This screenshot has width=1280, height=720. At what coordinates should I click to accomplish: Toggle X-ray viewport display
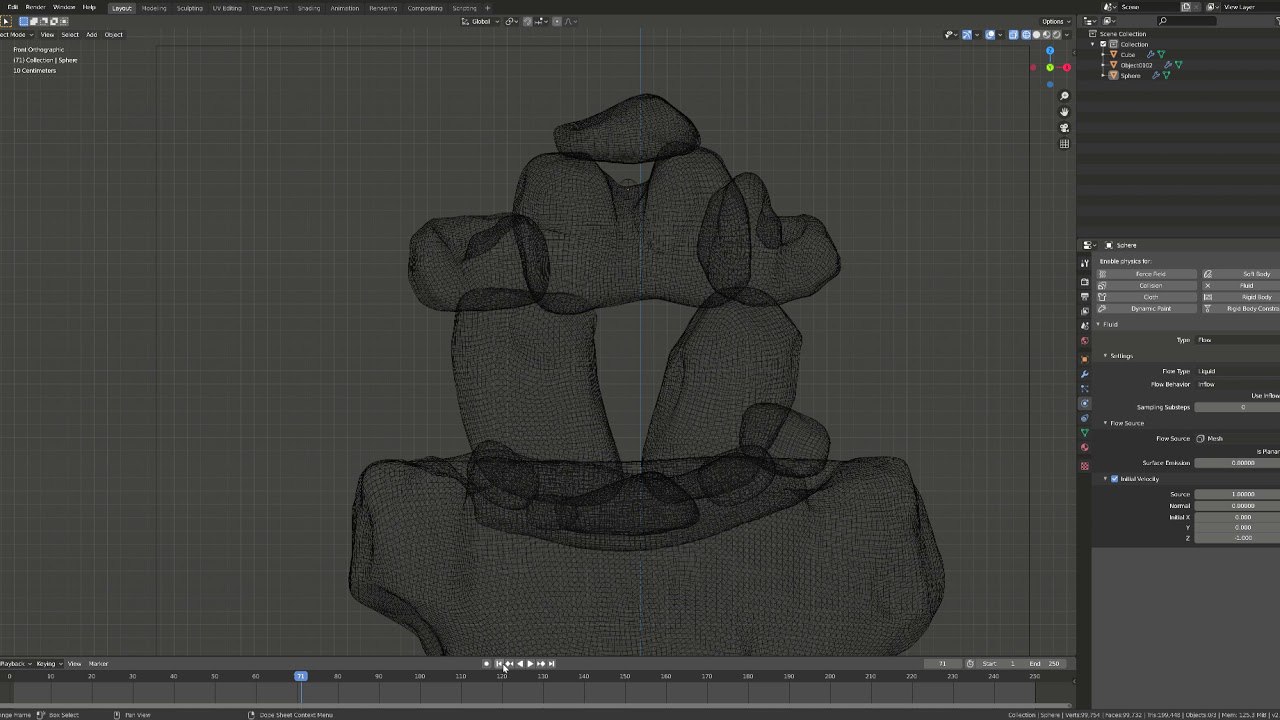point(1013,35)
